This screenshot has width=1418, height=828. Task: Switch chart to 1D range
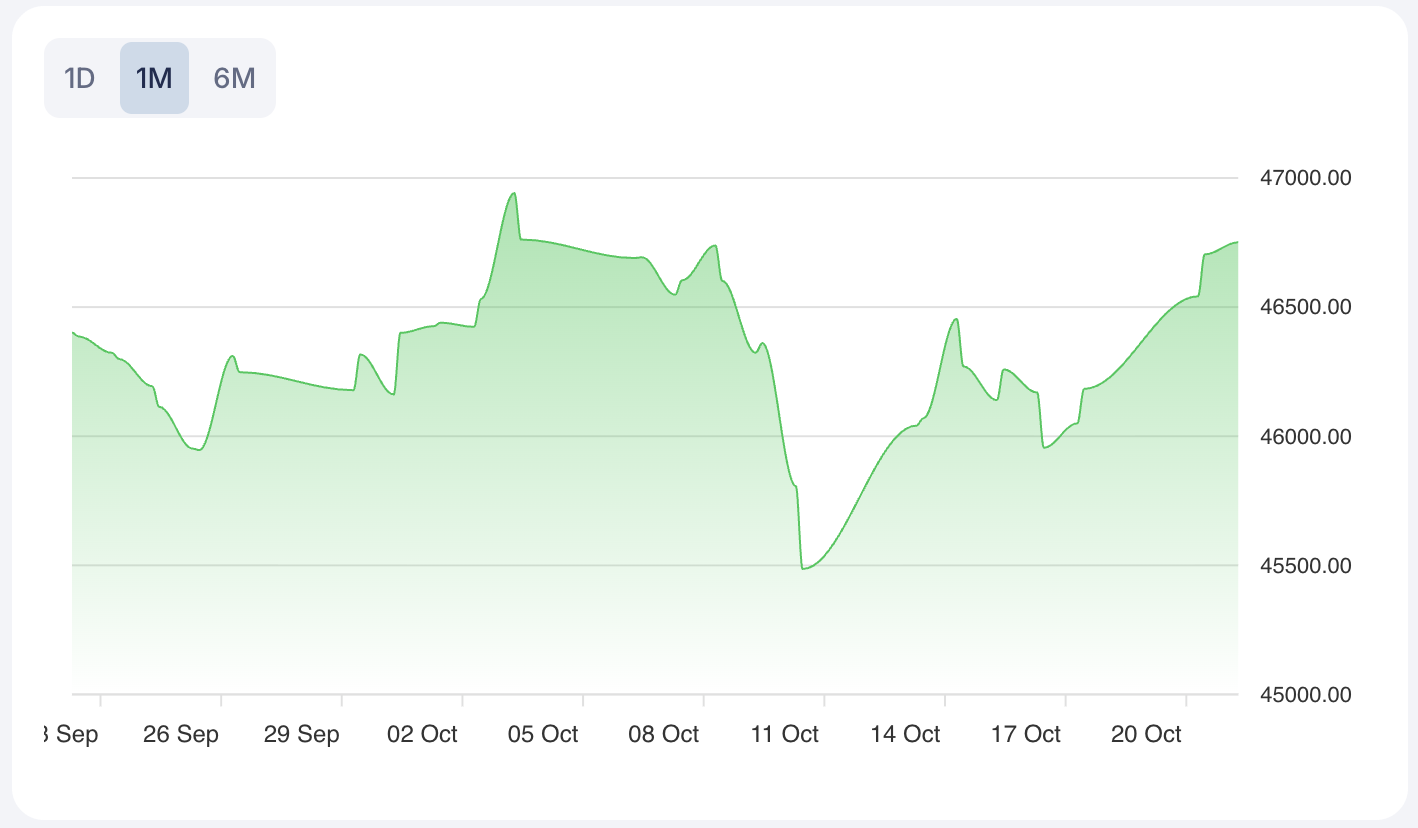(79, 78)
